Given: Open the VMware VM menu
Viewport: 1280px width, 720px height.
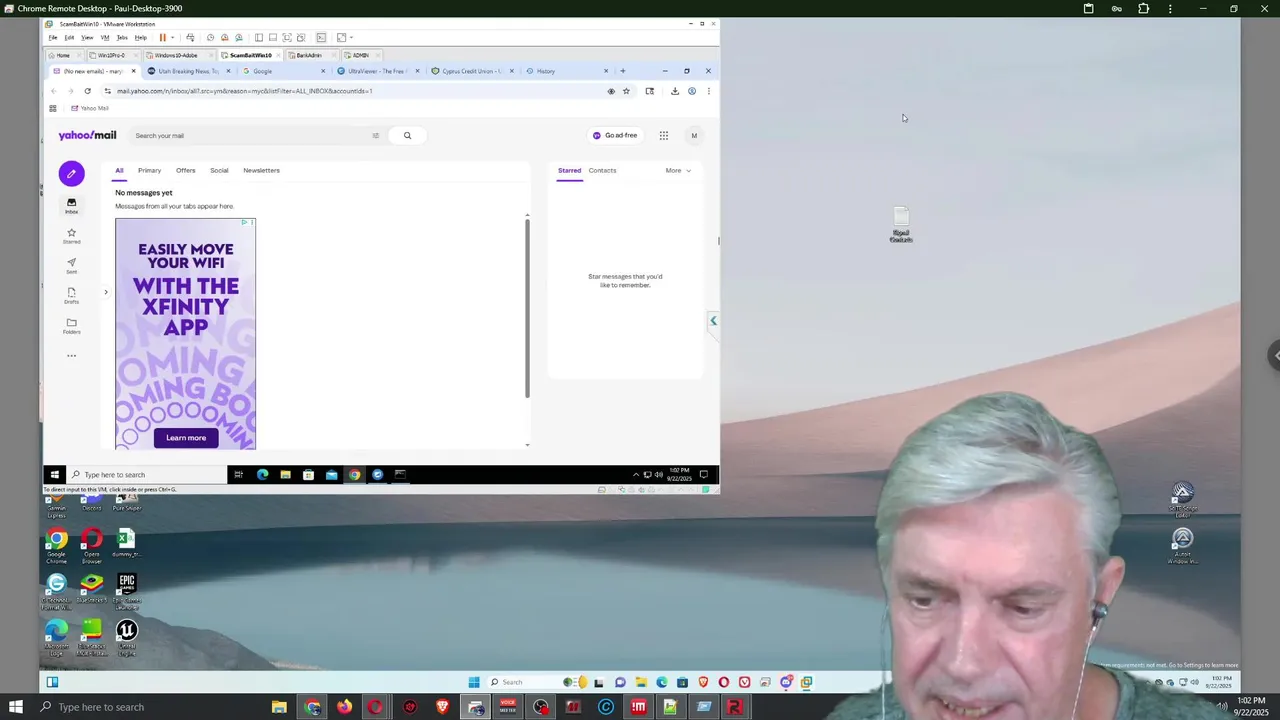Looking at the screenshot, I should click(104, 38).
